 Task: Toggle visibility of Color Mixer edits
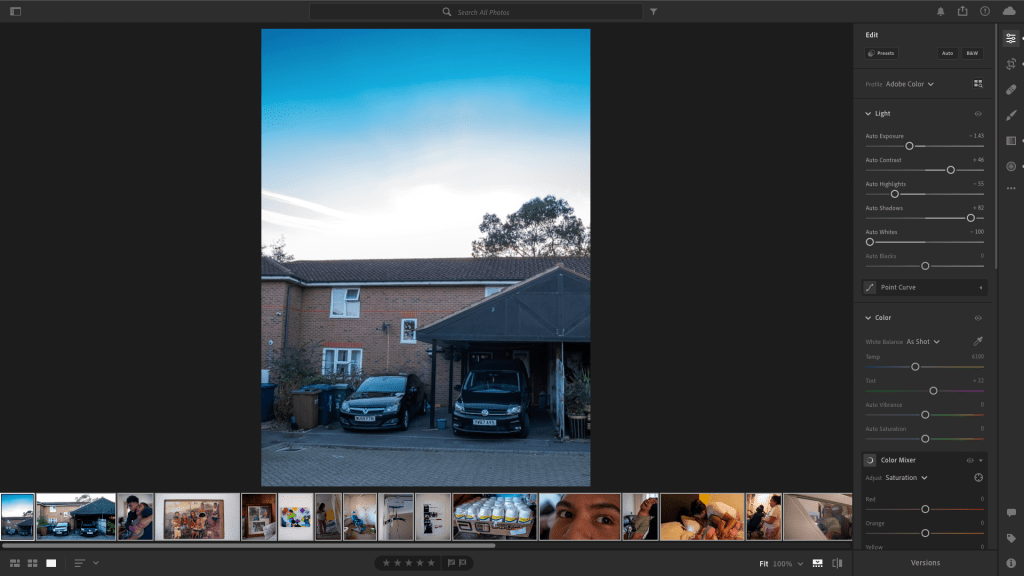click(969, 460)
